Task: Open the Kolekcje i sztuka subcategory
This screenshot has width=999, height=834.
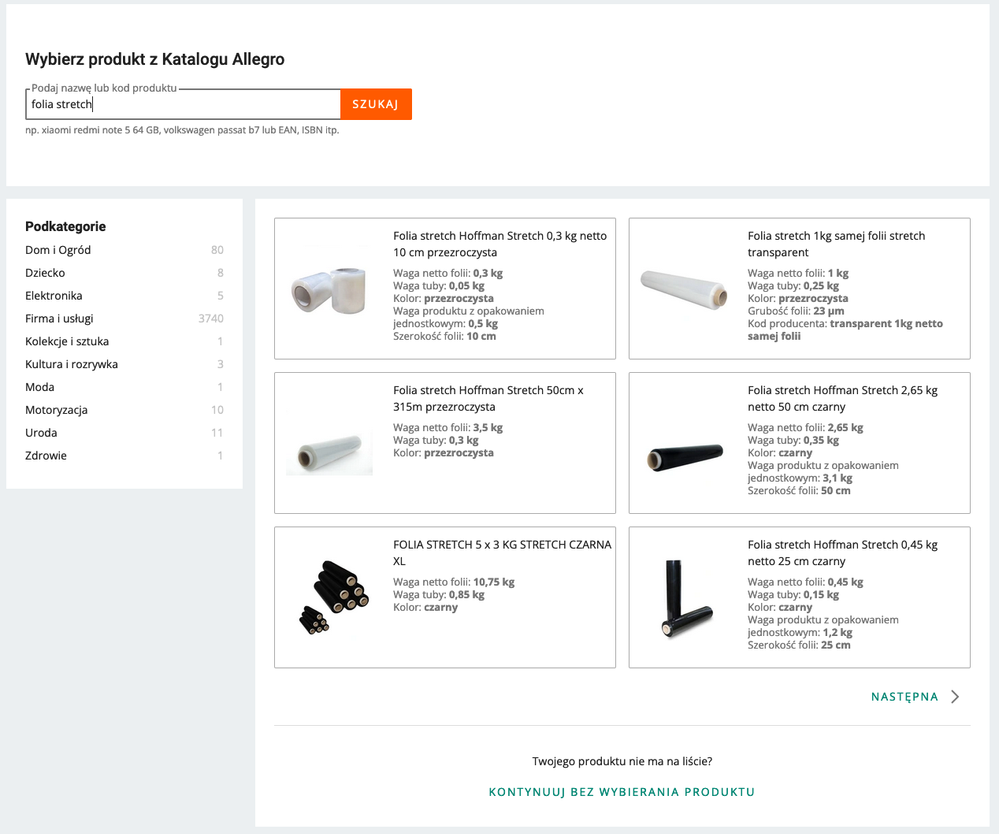Action: tap(67, 342)
